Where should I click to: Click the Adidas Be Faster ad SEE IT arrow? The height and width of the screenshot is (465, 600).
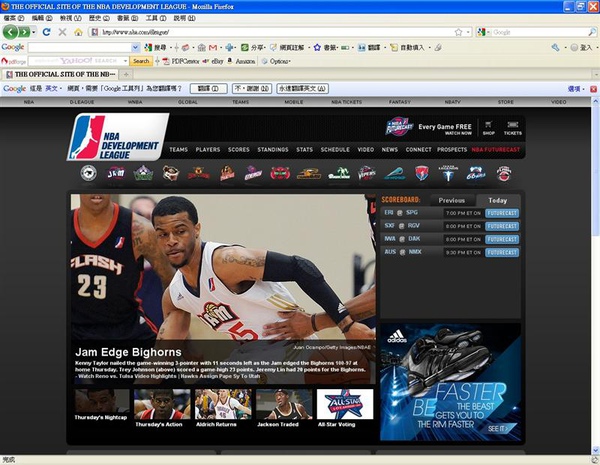click(502, 429)
